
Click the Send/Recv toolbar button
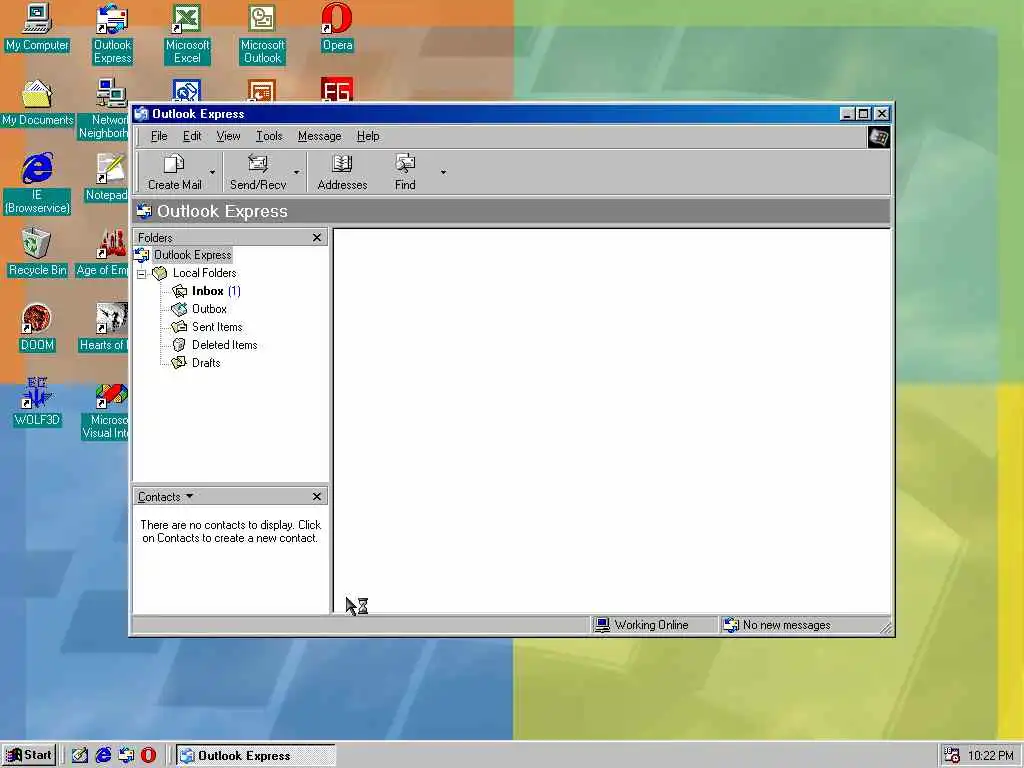[258, 172]
